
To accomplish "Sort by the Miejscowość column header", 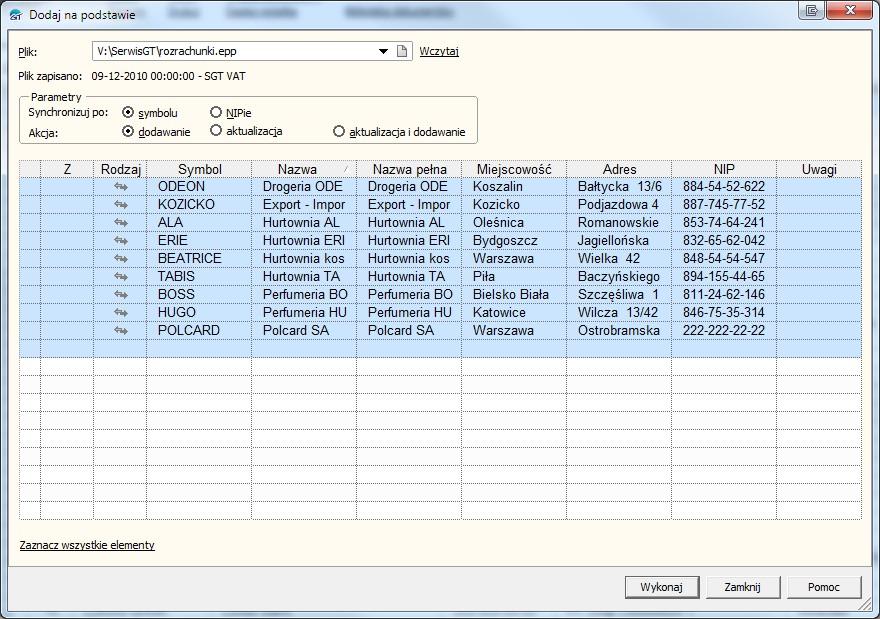I will pos(514,169).
